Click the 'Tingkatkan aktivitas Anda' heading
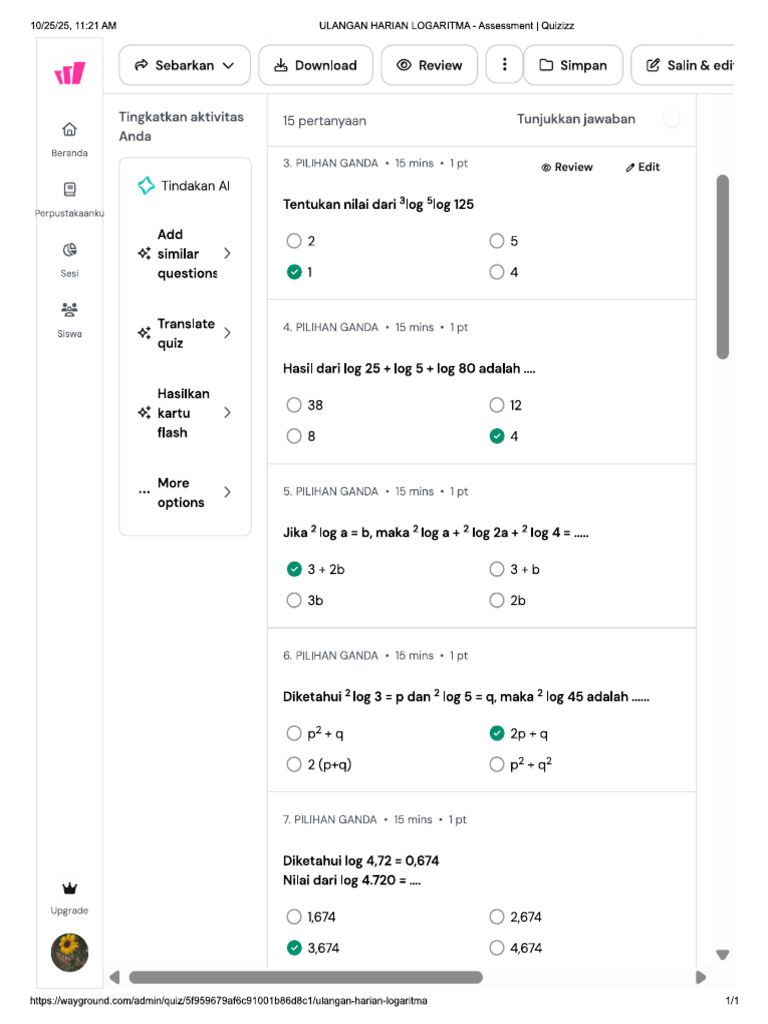Viewport: 768px width, 1024px height. pos(181,126)
